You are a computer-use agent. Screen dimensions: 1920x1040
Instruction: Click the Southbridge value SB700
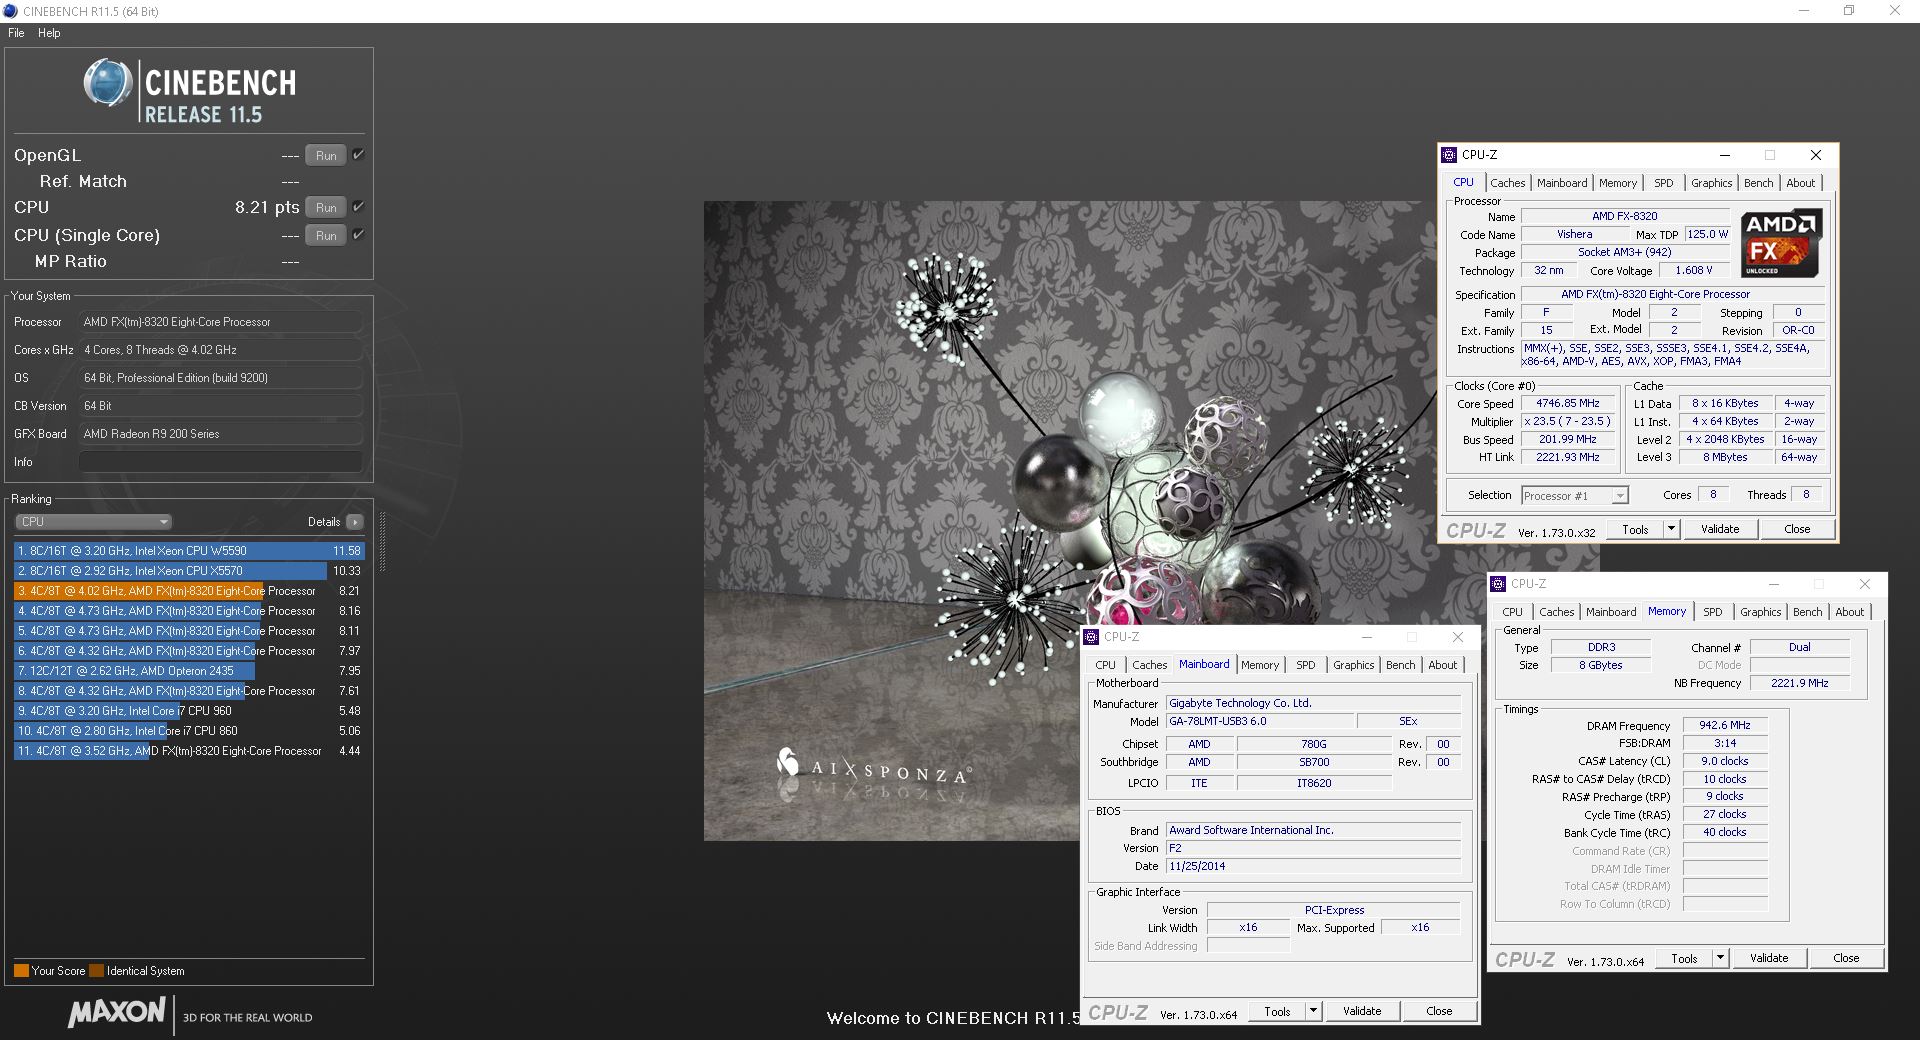coord(1313,762)
